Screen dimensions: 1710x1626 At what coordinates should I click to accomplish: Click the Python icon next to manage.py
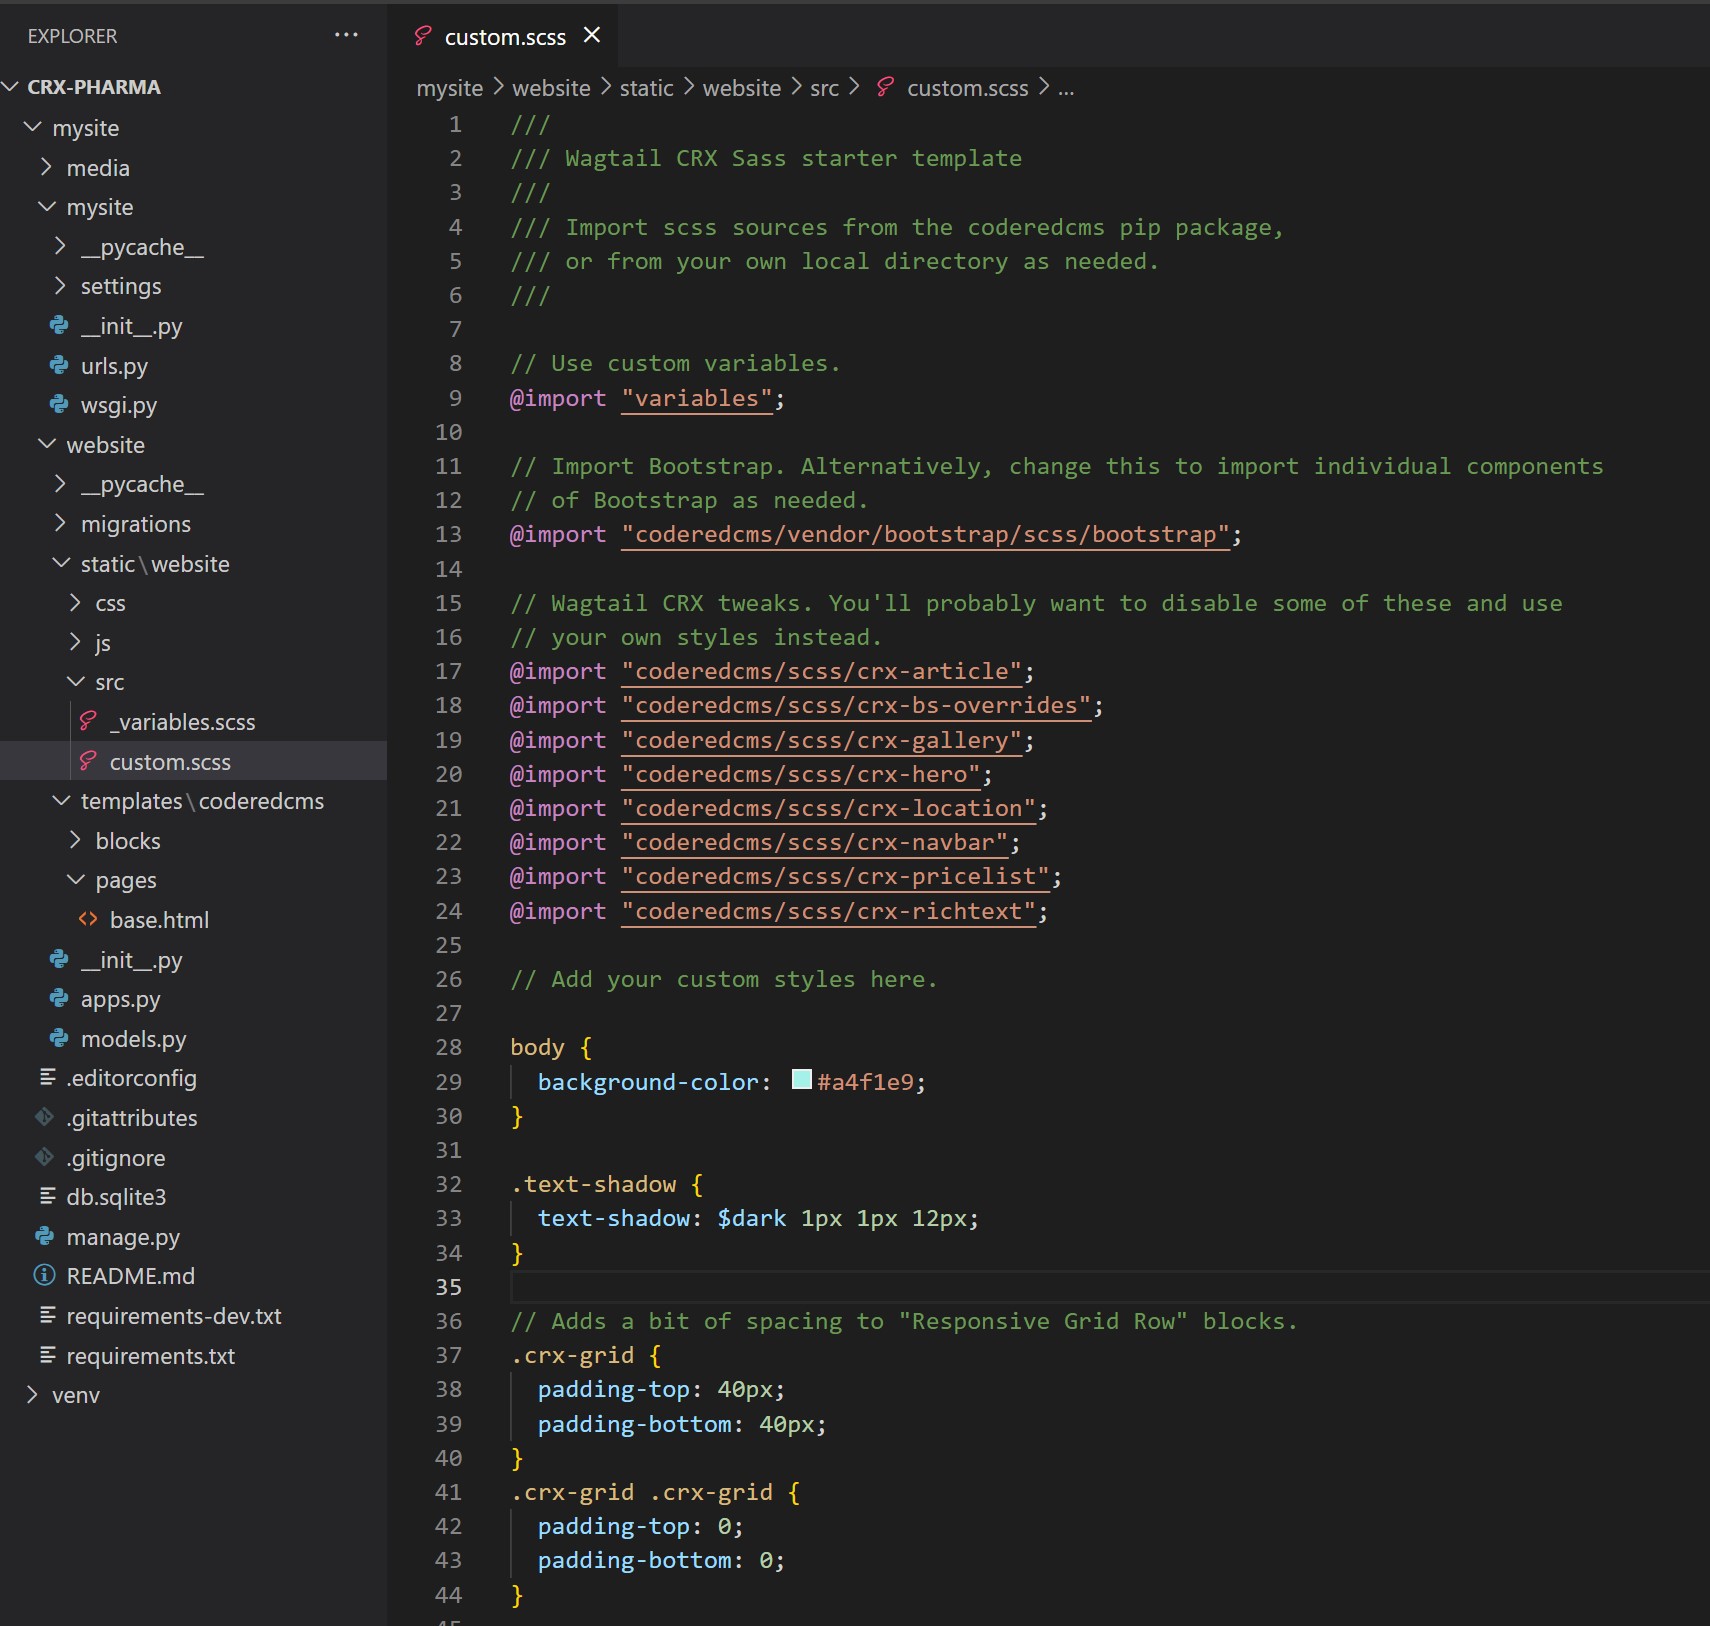click(45, 1236)
